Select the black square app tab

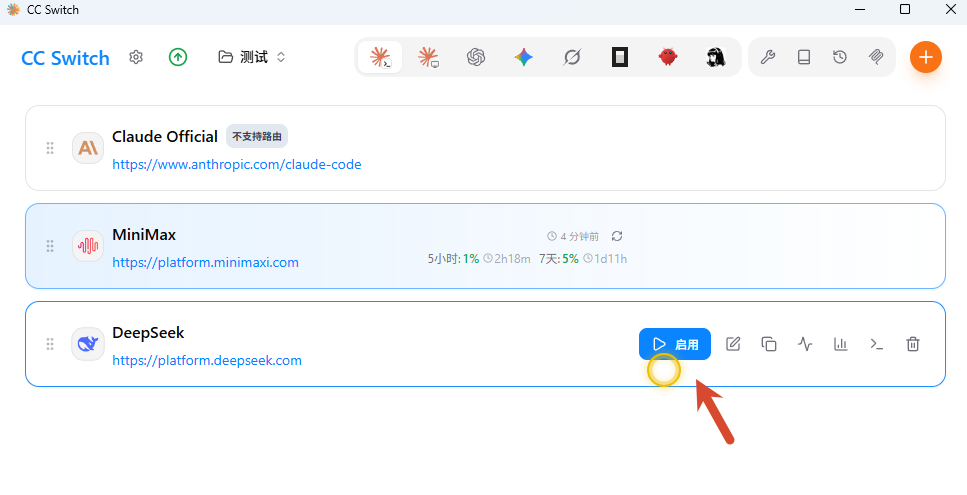[x=620, y=57]
